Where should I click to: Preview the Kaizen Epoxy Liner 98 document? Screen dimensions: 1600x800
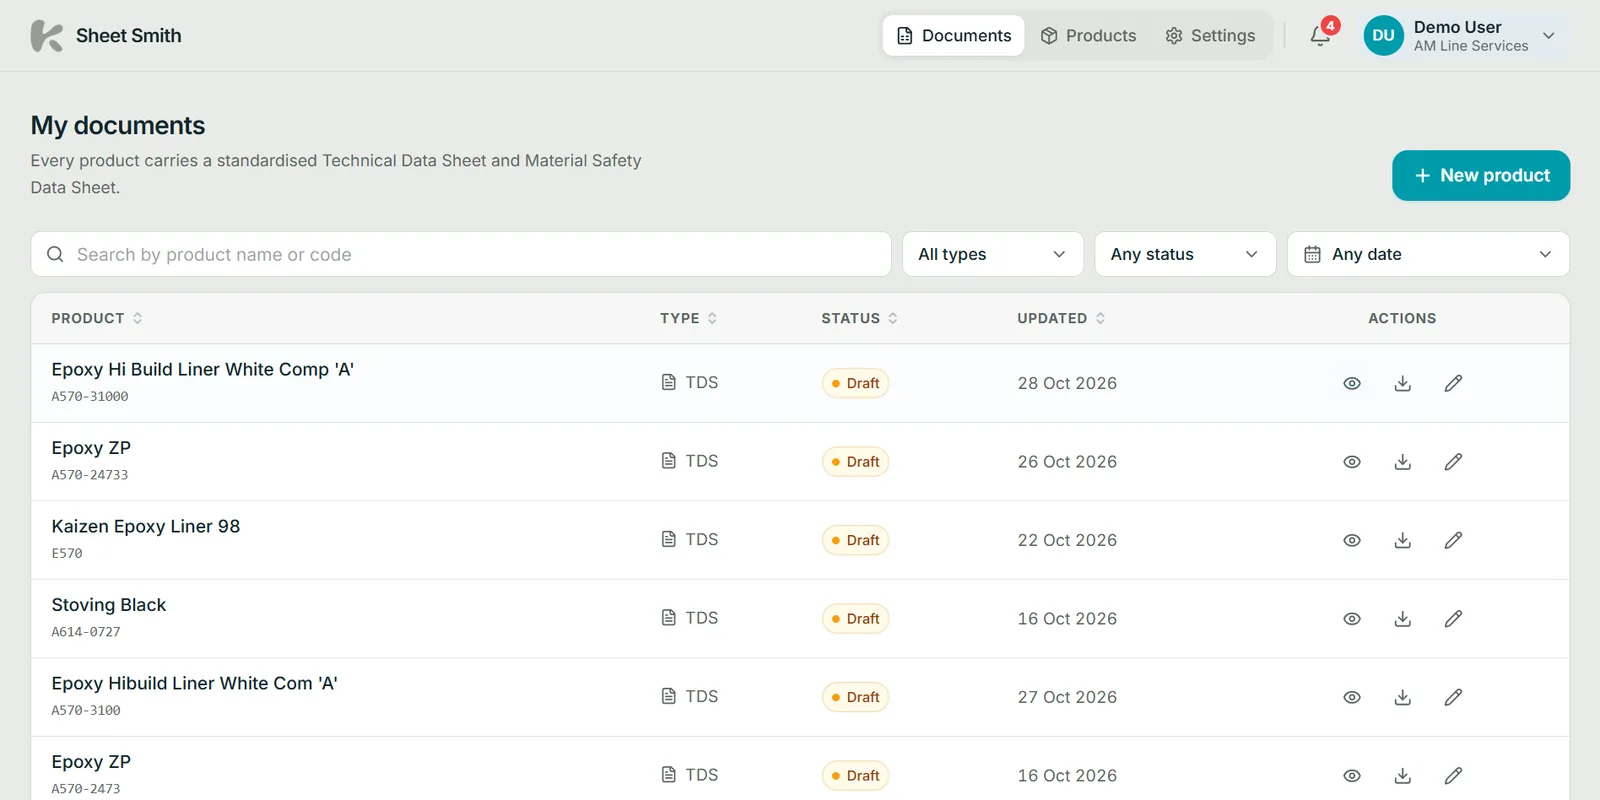coord(1352,540)
